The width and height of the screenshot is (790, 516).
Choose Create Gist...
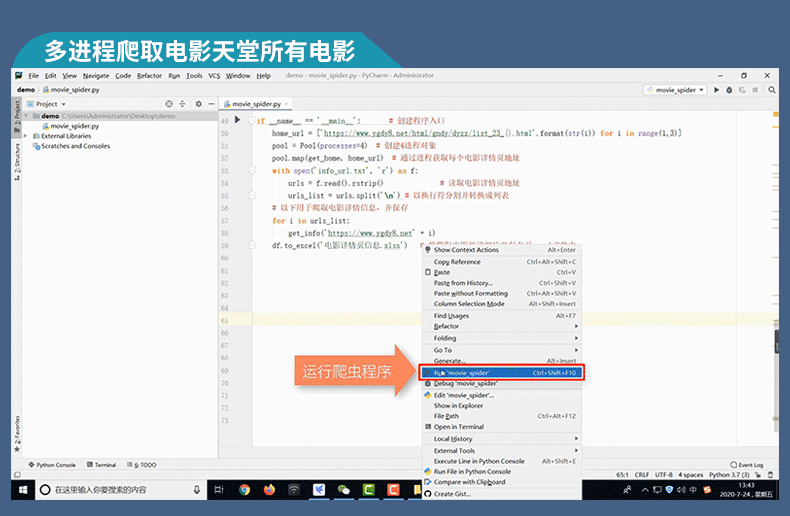click(x=501, y=494)
